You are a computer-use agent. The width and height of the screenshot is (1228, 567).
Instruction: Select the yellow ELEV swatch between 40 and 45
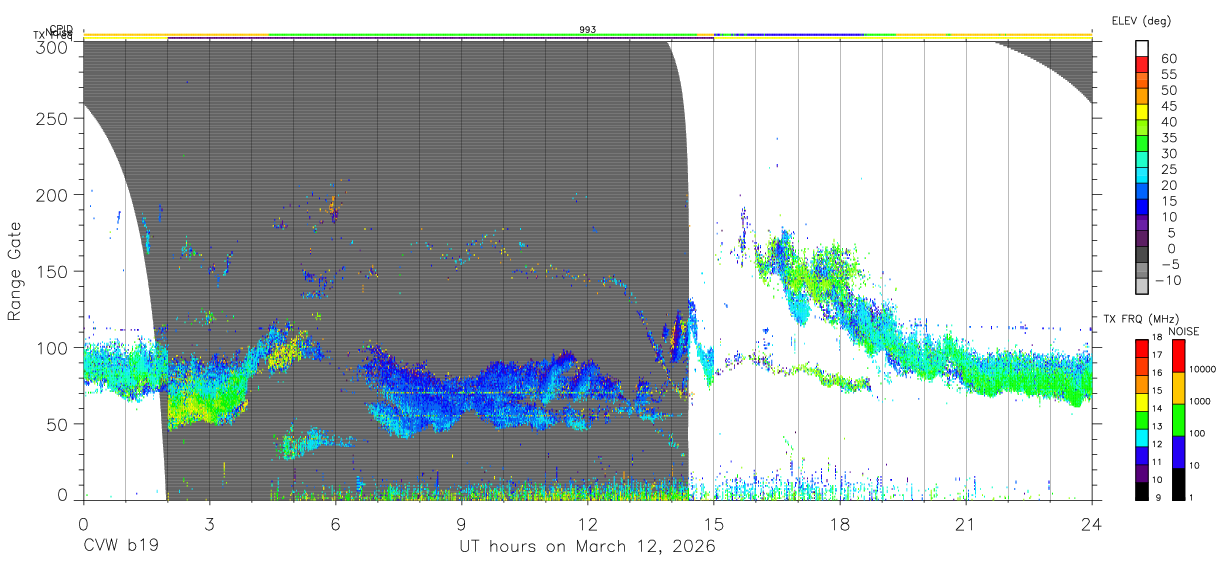click(1141, 113)
